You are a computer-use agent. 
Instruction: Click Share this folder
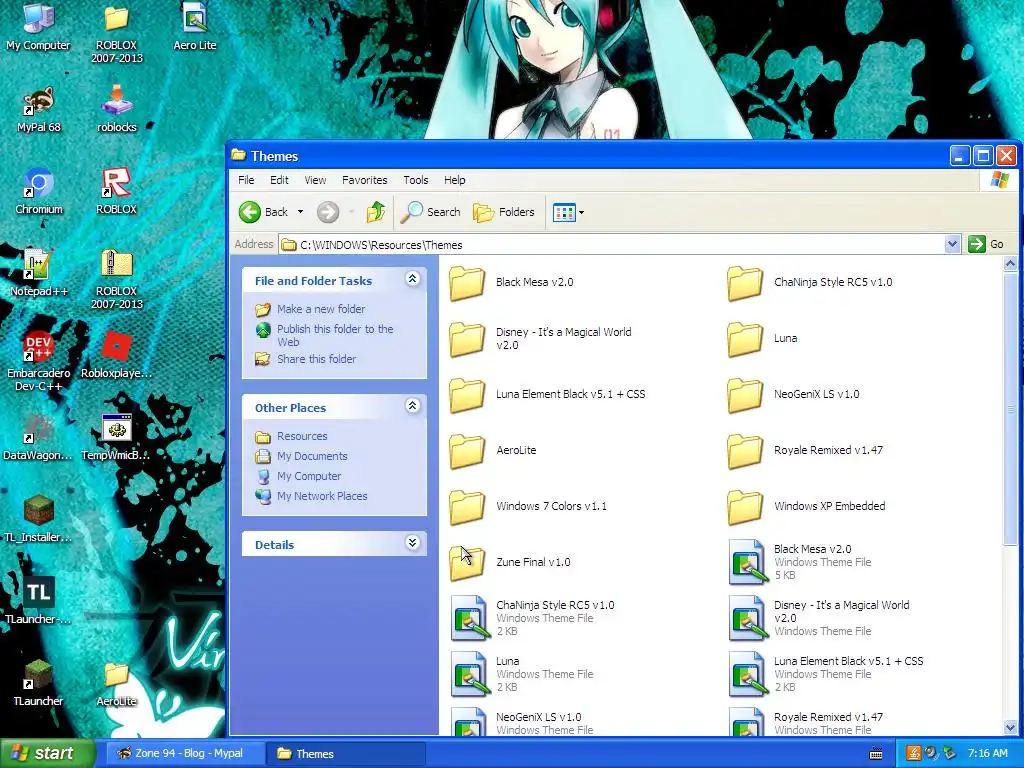click(306, 359)
